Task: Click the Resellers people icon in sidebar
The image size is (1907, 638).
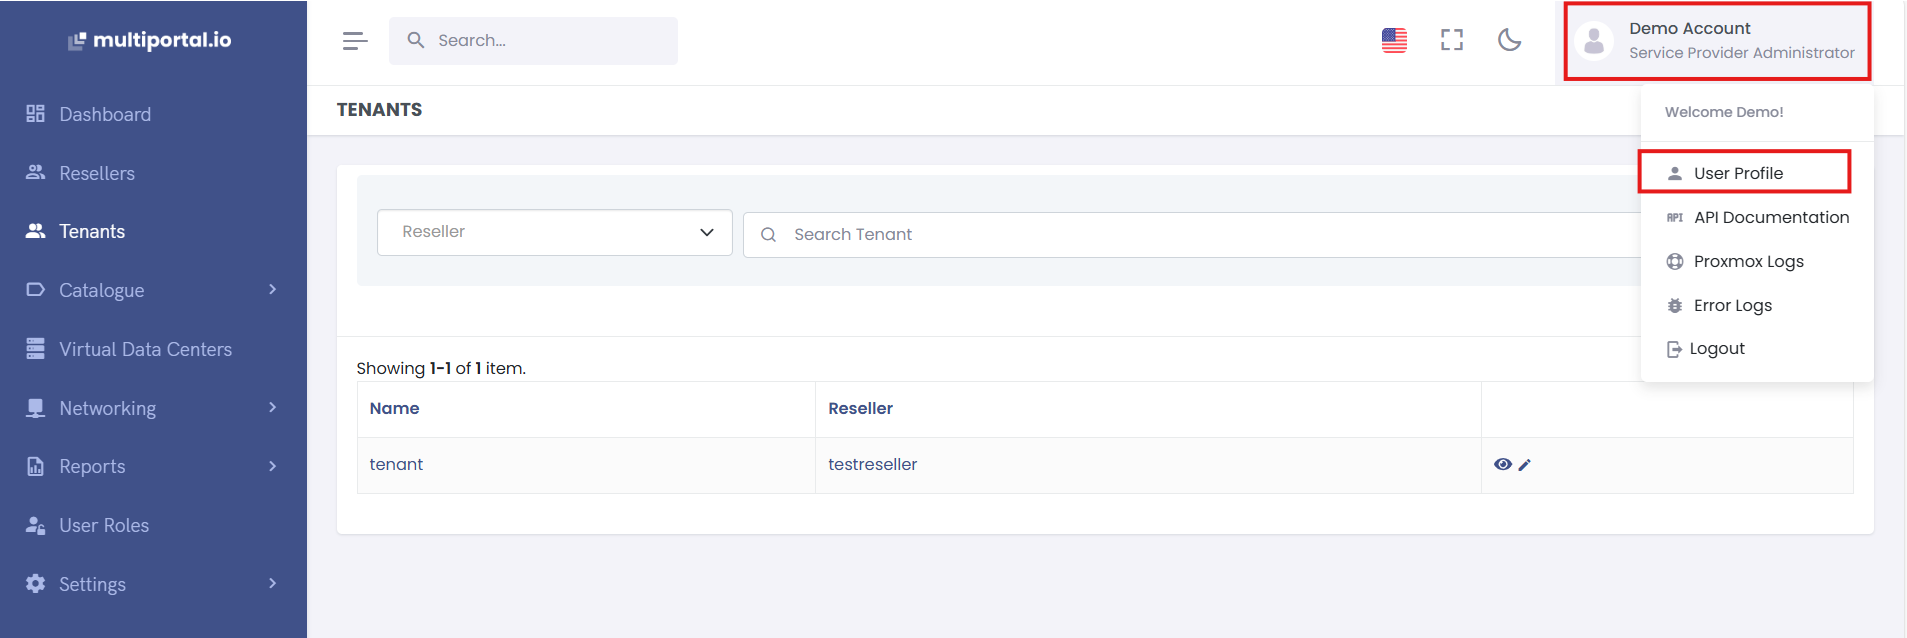Action: 35,172
